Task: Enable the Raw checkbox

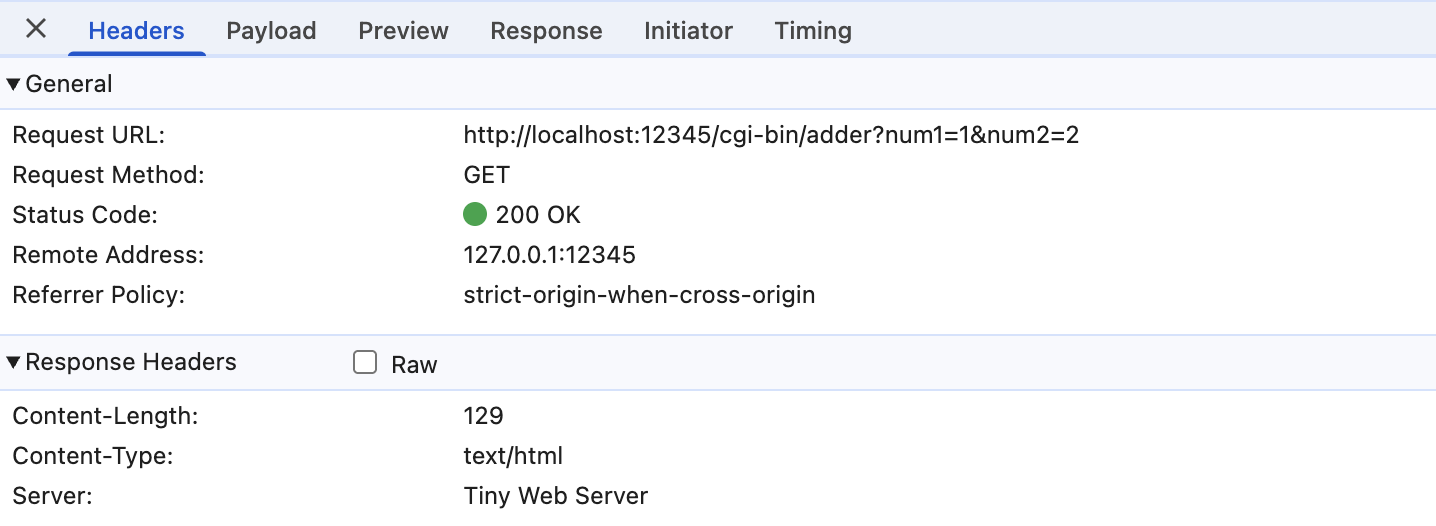Action: [x=365, y=363]
